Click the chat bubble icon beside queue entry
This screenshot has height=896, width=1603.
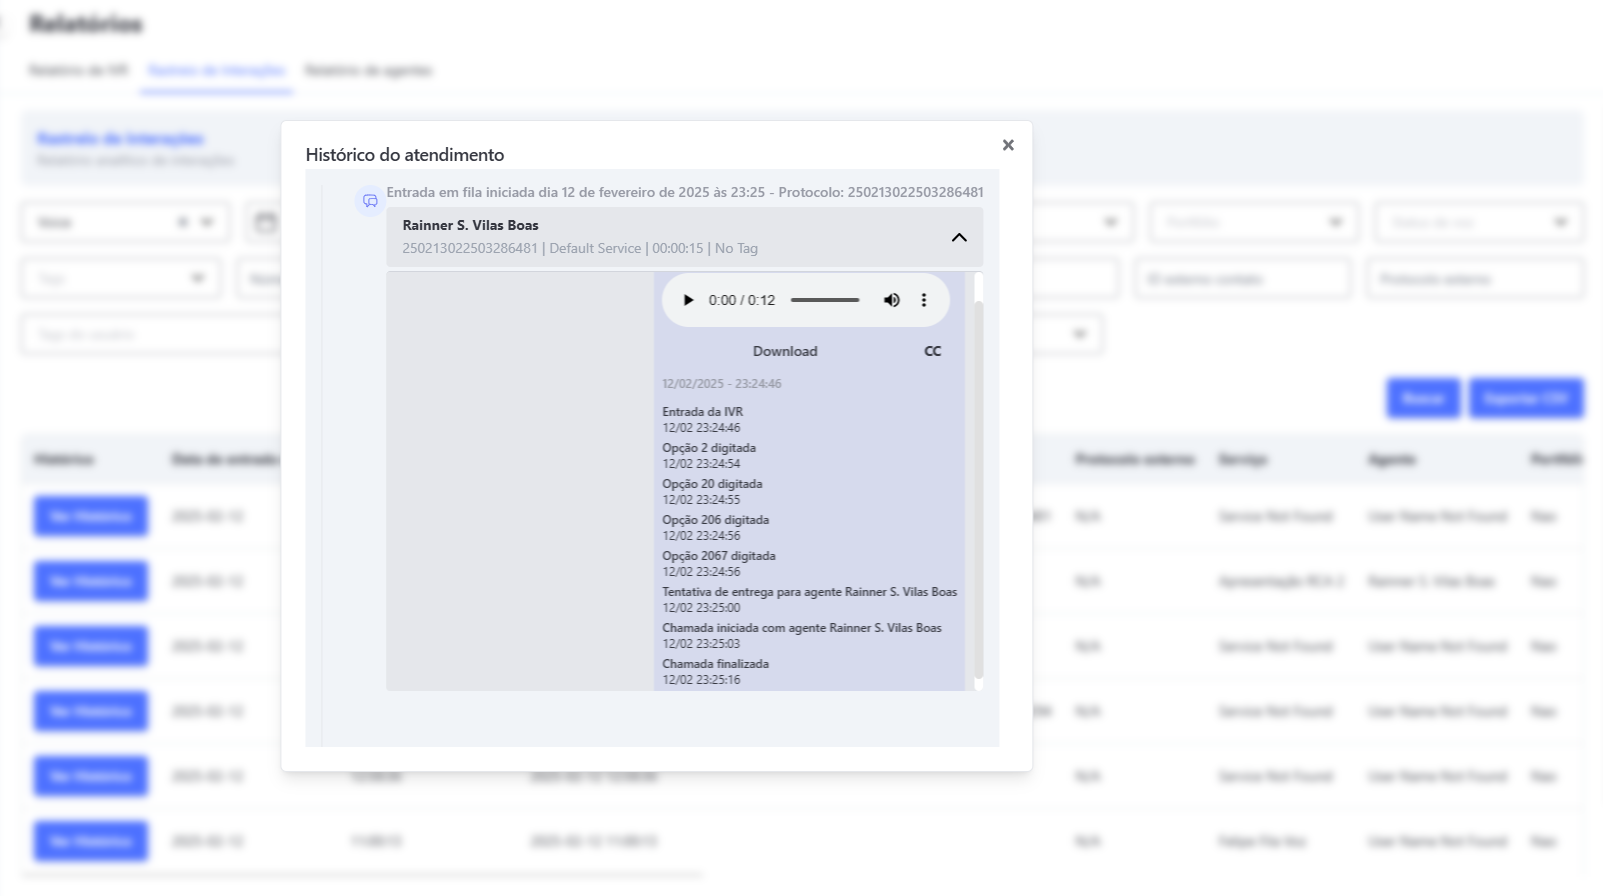point(370,201)
